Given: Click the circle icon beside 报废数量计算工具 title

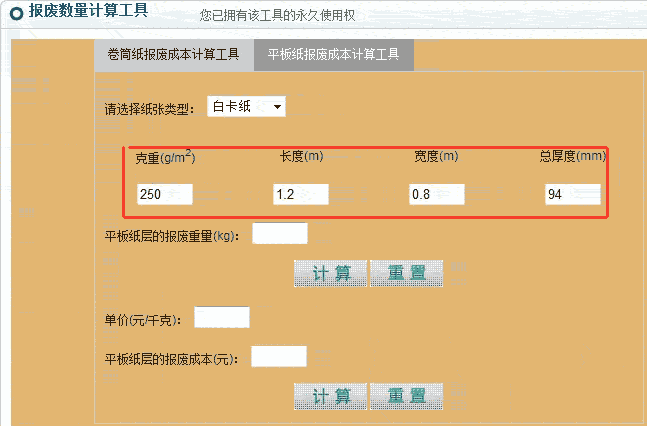Looking at the screenshot, I should point(16,12).
